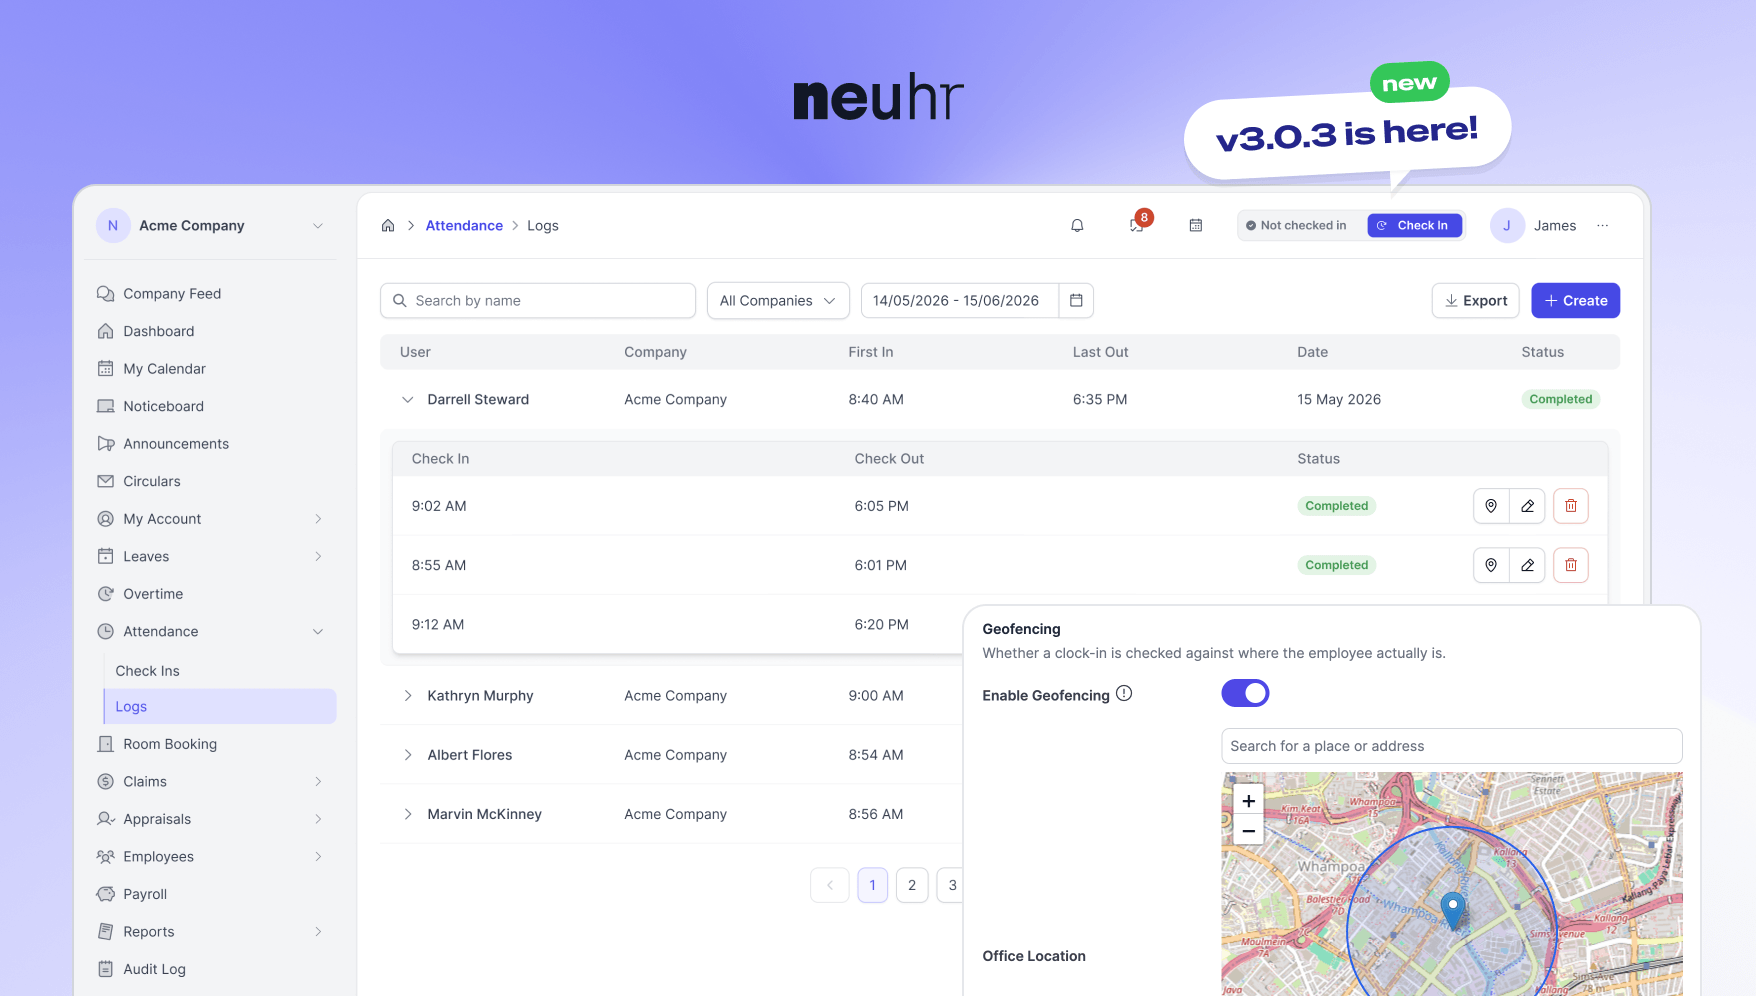
Task: Open chat messages with 8 badge
Action: pos(1138,225)
